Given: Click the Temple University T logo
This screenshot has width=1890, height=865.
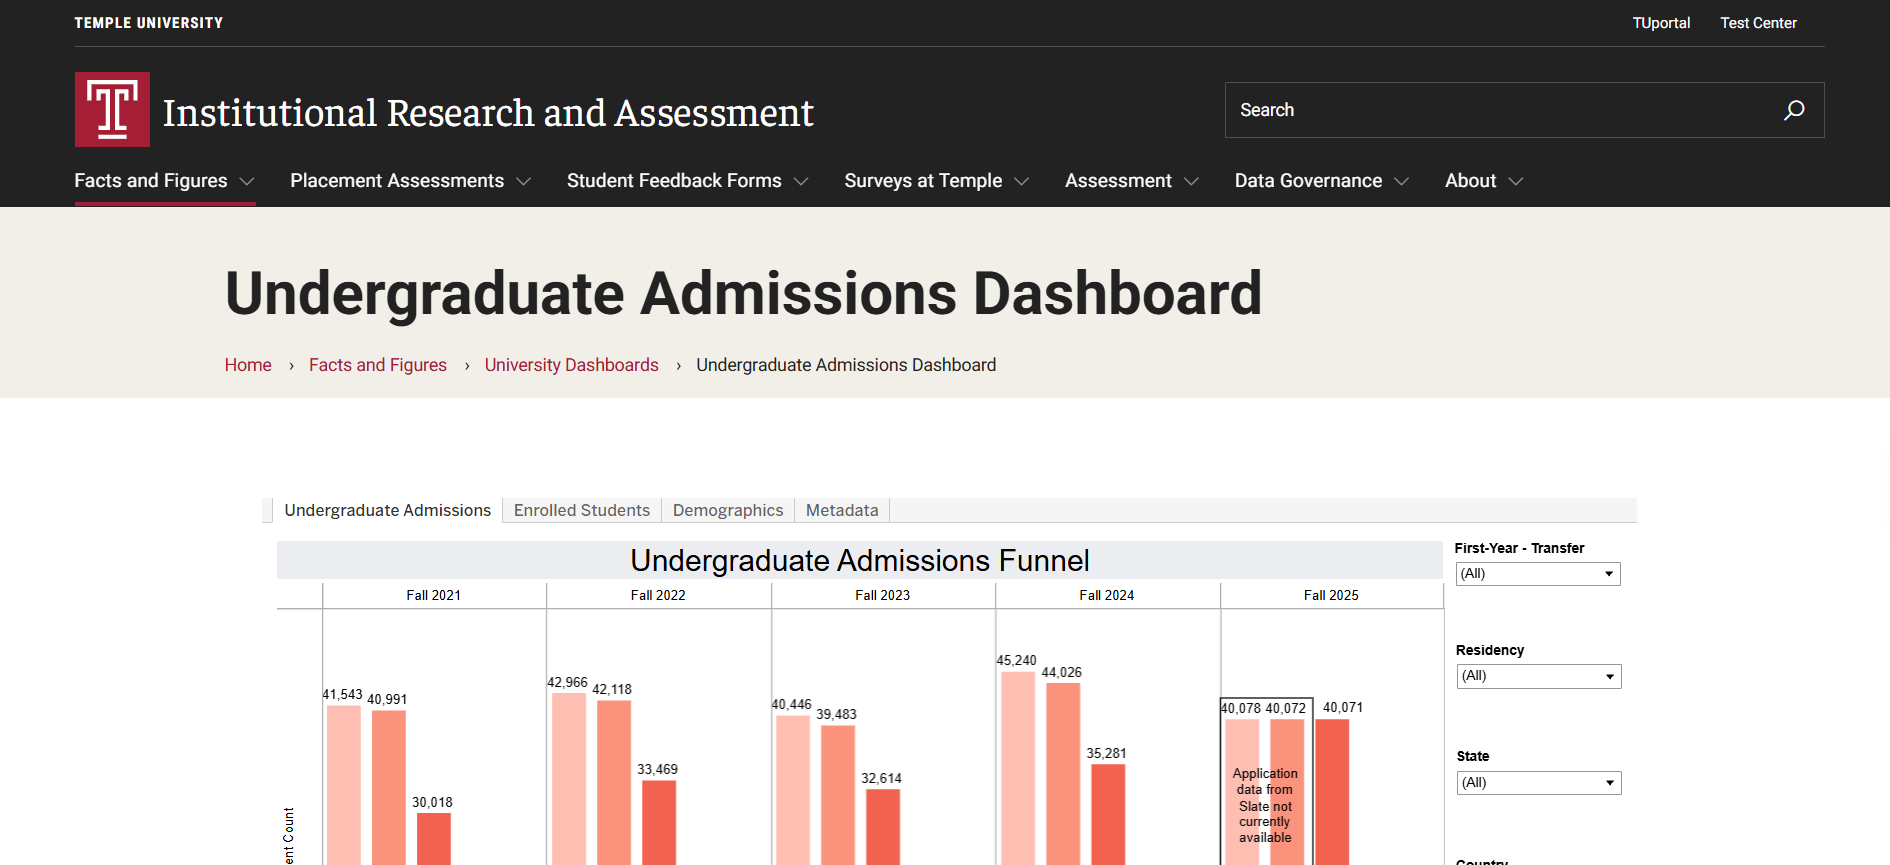Looking at the screenshot, I should click(x=112, y=109).
